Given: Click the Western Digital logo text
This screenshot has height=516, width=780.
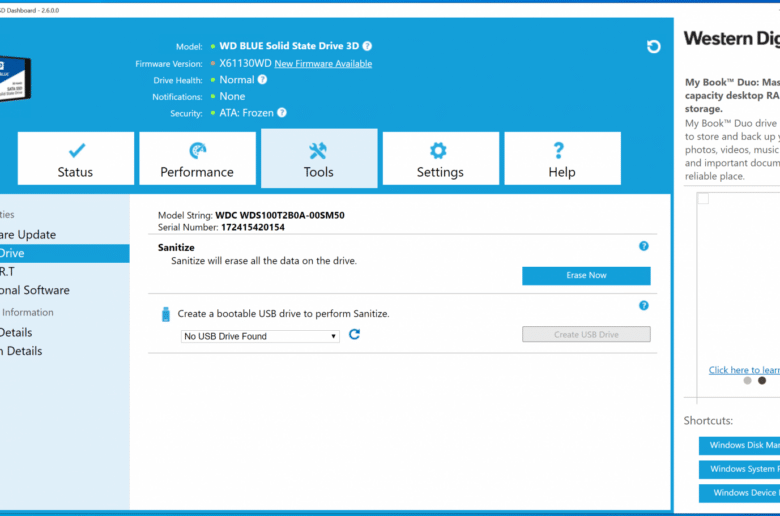Looking at the screenshot, I should pyautogui.click(x=732, y=39).
